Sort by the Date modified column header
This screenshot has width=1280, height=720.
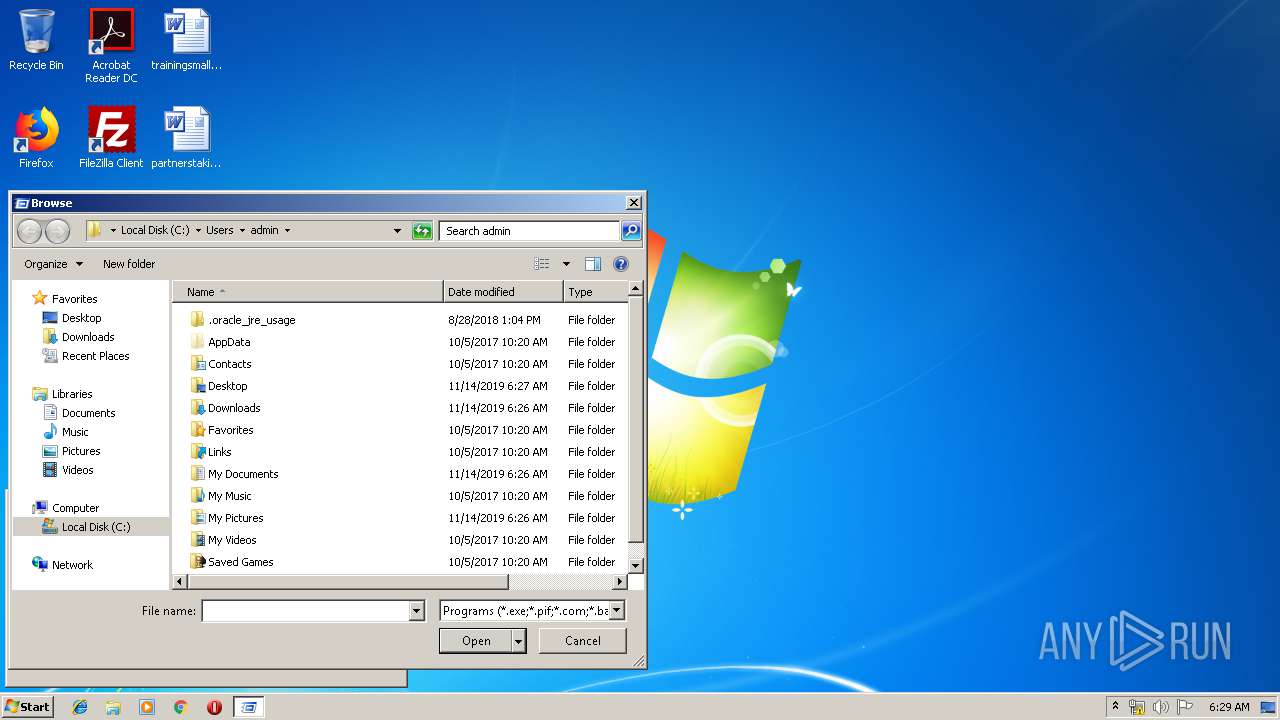coord(503,292)
